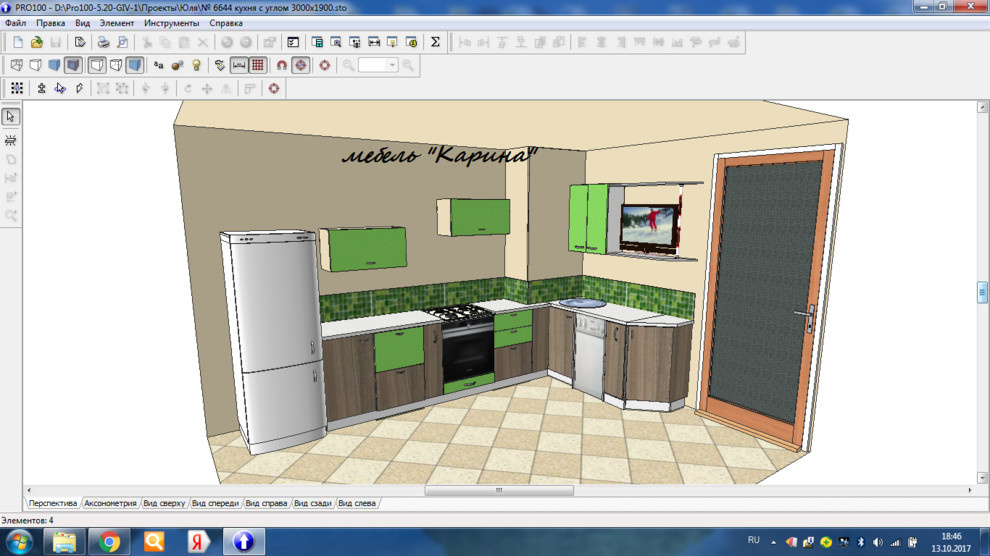Open a project with the folder icon

point(36,42)
